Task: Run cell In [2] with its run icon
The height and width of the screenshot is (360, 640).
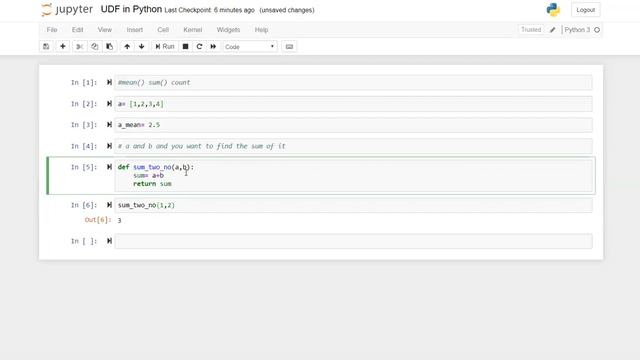Action: coord(109,104)
